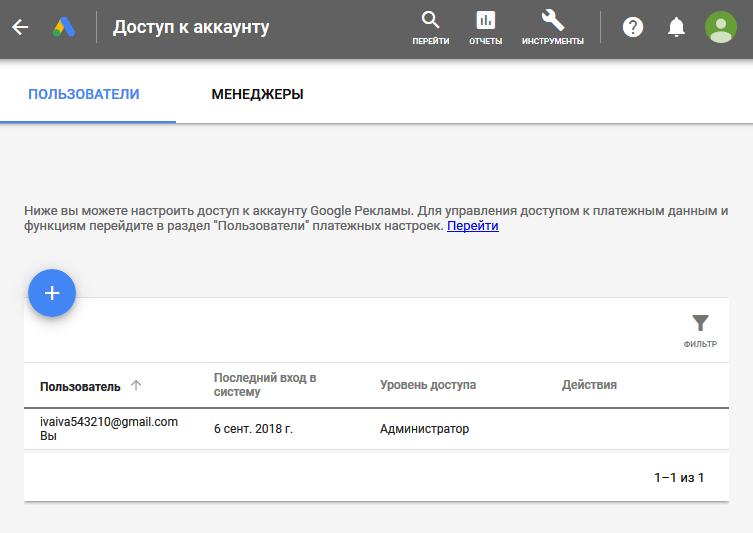Viewport: 753px width, 533px height.
Task: Show notifications bell
Action: 676,27
